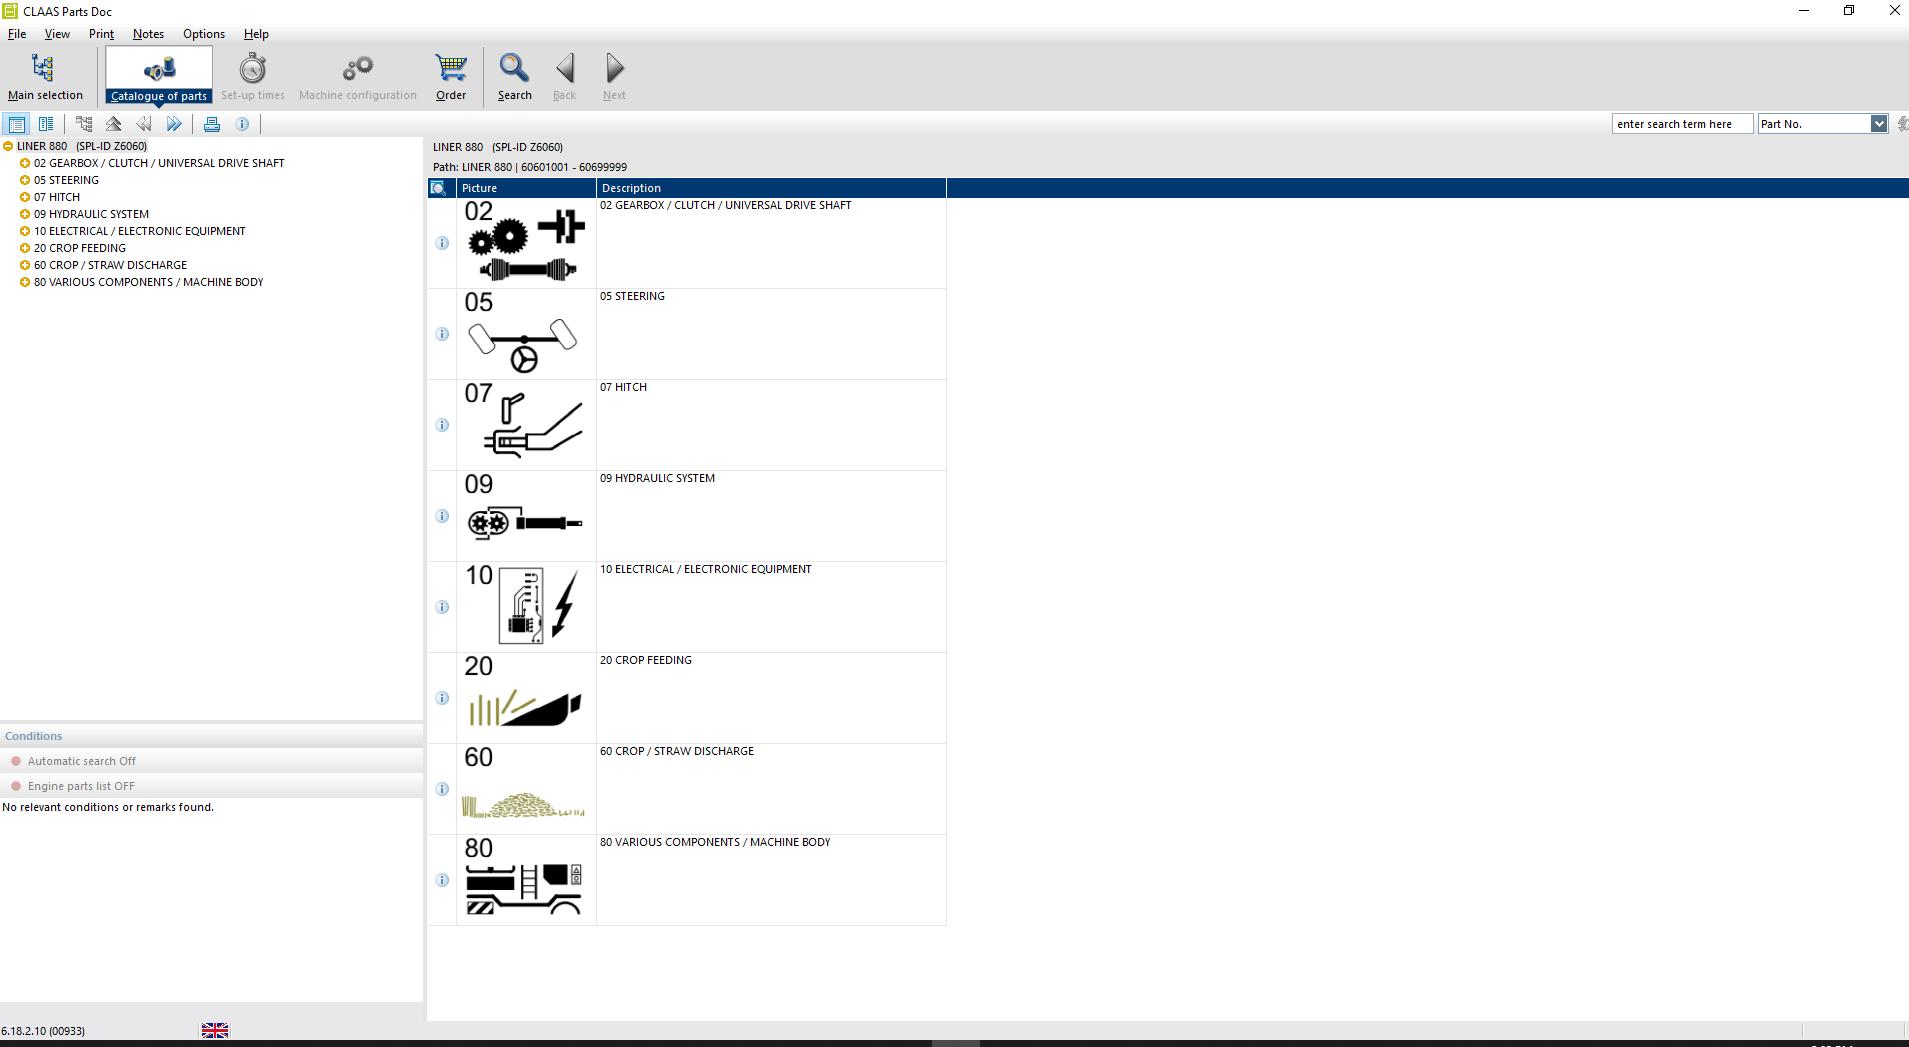The height and width of the screenshot is (1047, 1909).
Task: Open Main selection tool
Action: [x=45, y=76]
